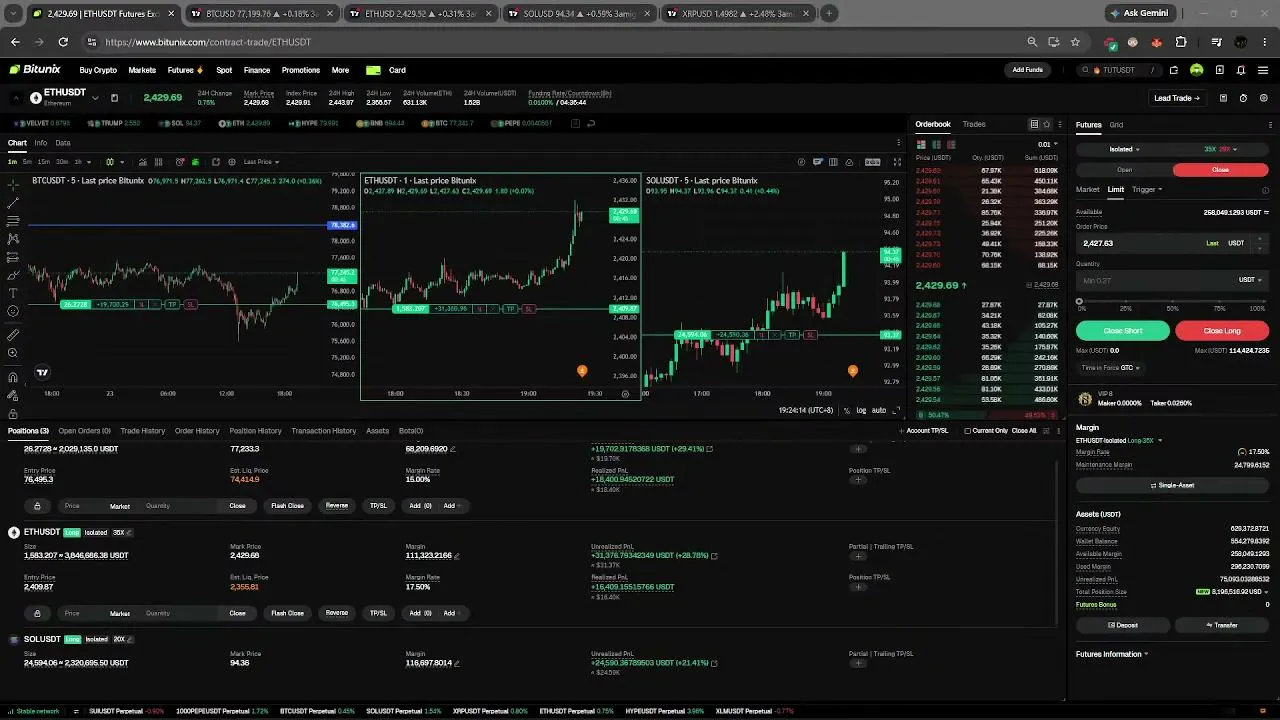
Task: Click the red Close Long button
Action: 1222,331
